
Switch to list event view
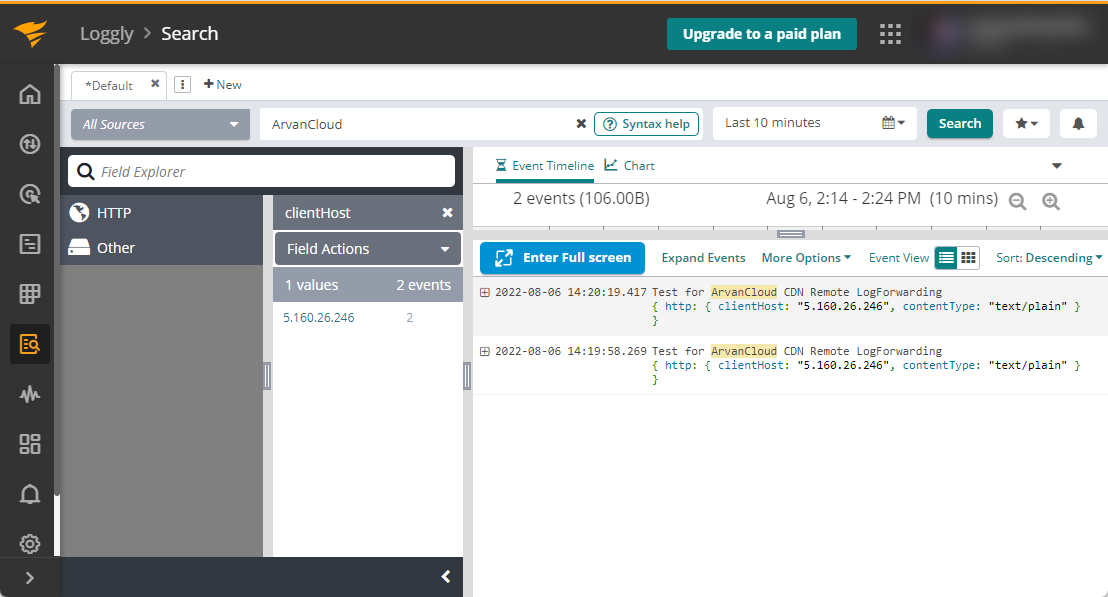click(x=946, y=258)
